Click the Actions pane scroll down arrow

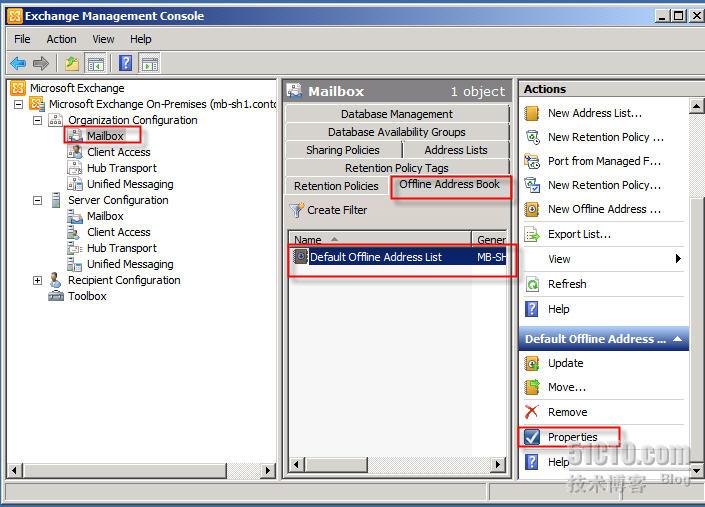tap(696, 471)
